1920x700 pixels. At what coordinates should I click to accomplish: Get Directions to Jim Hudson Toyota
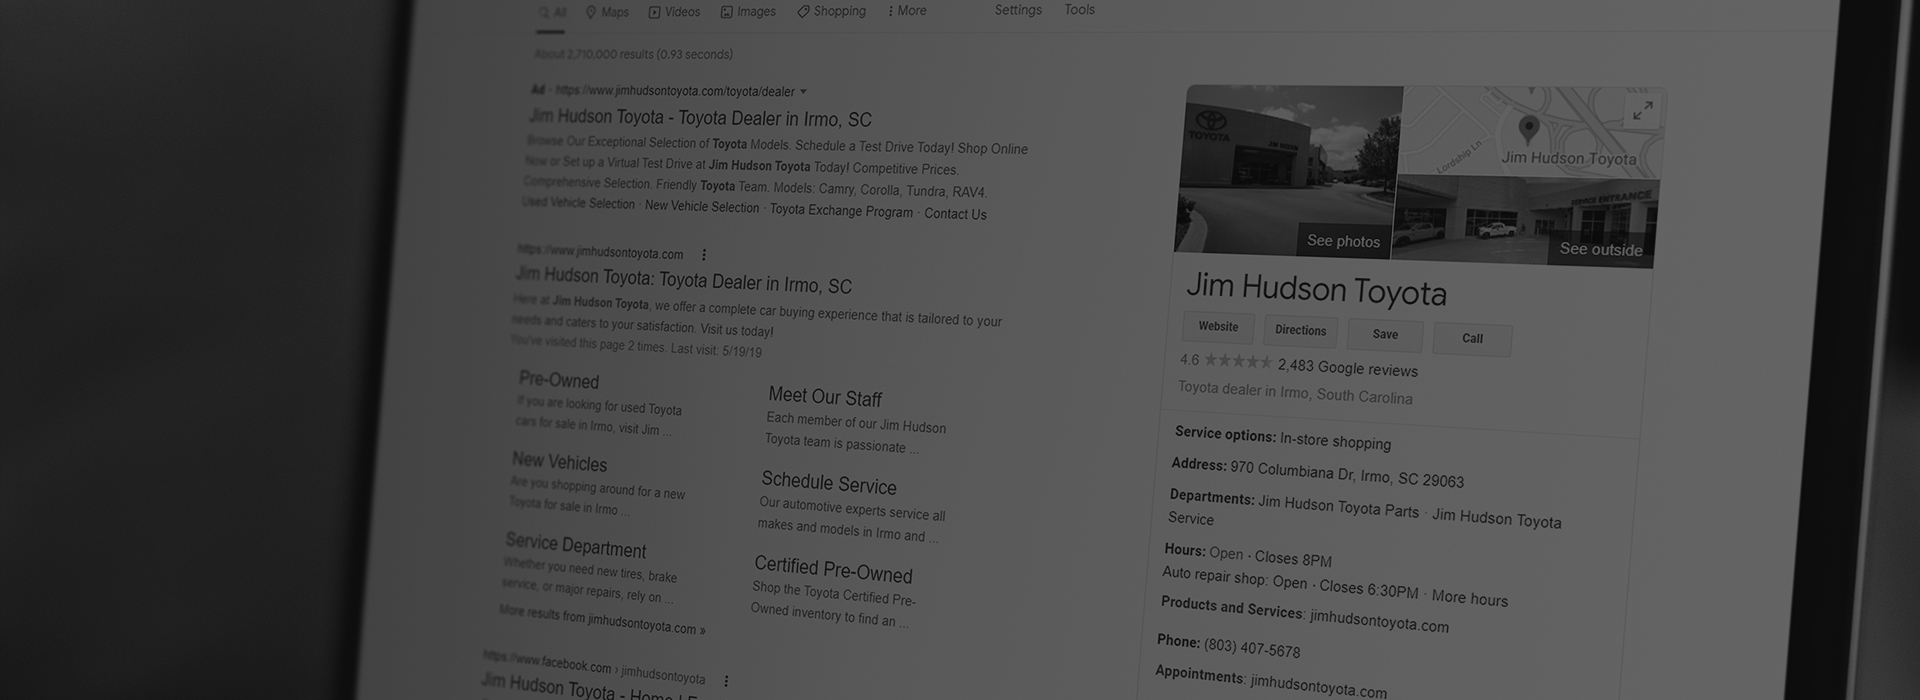coord(1300,331)
